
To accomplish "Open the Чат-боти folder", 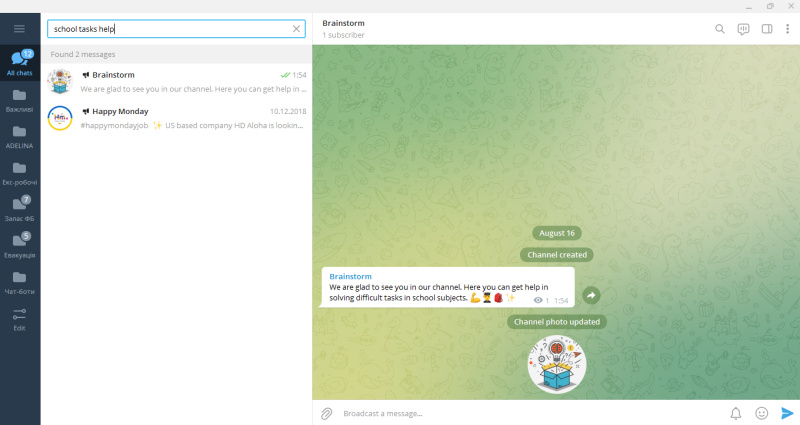I will 20,282.
